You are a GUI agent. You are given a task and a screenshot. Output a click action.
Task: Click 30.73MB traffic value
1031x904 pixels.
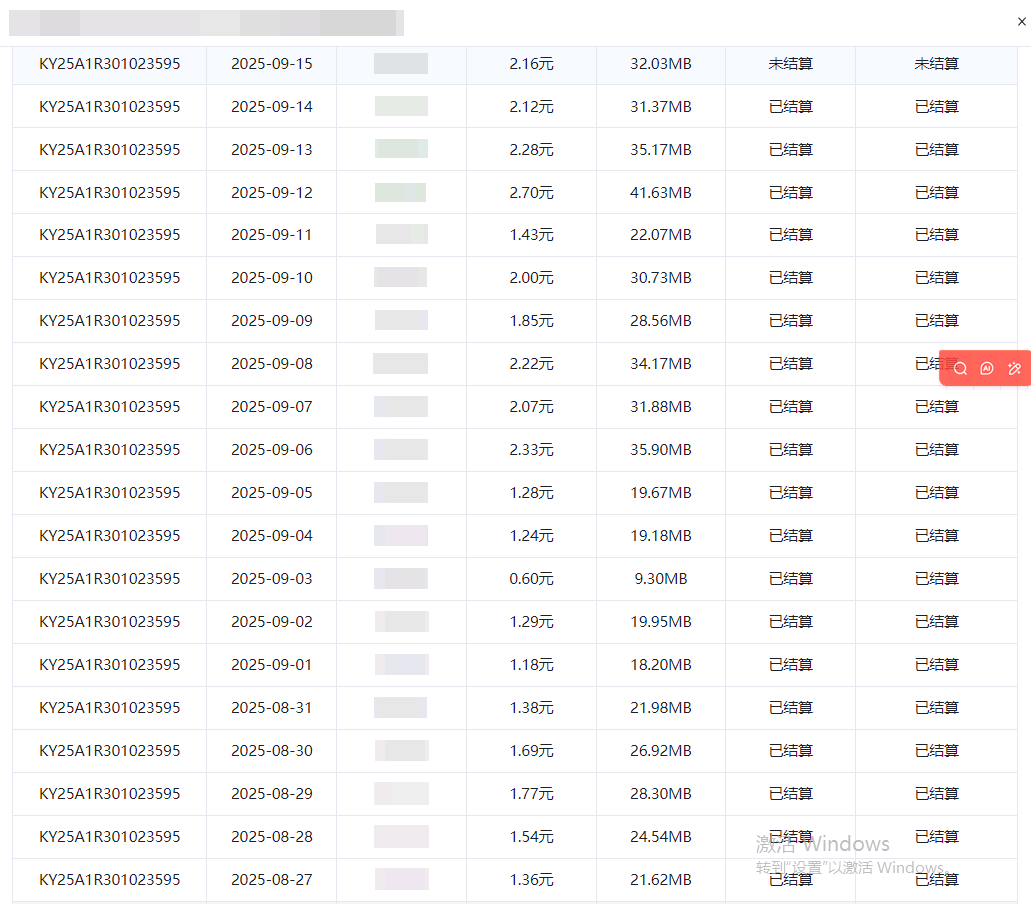(661, 277)
